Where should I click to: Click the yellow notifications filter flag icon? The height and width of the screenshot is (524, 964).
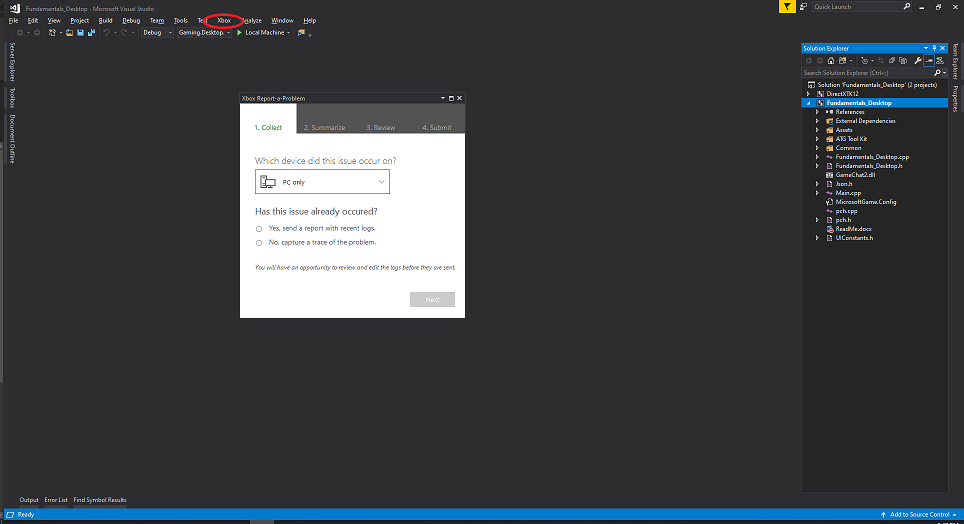point(787,7)
